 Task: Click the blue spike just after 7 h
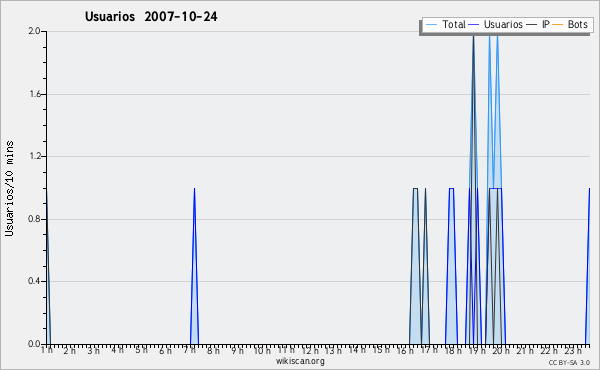click(x=194, y=266)
